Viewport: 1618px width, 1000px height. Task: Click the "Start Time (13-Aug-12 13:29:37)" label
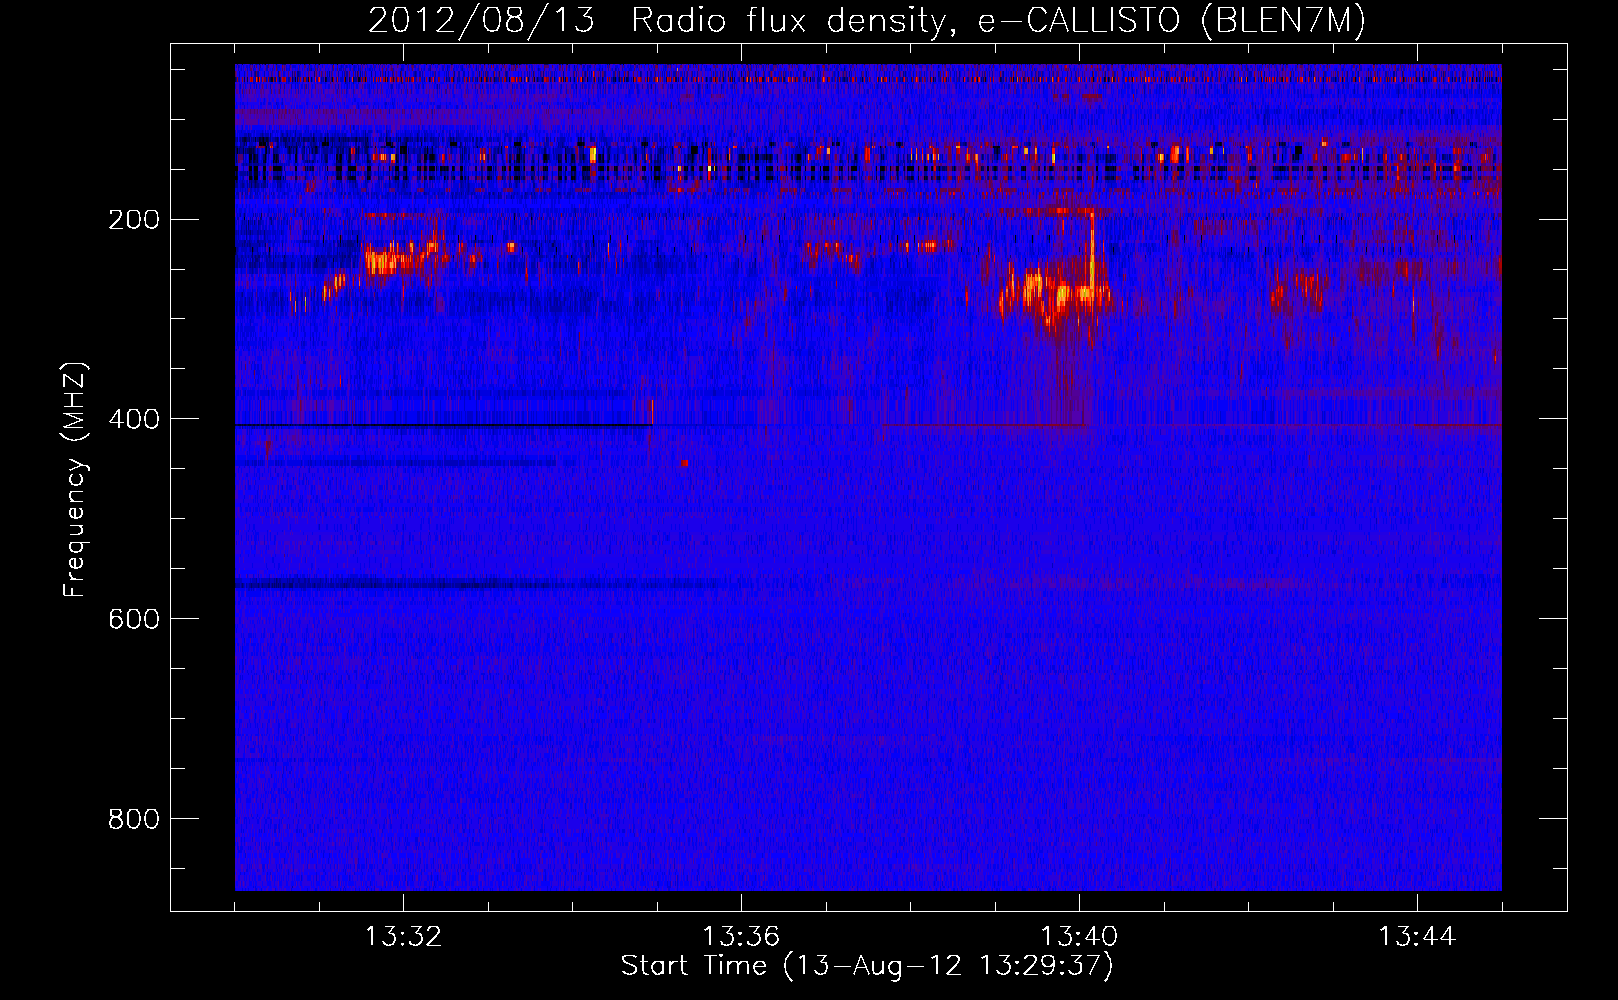click(866, 966)
